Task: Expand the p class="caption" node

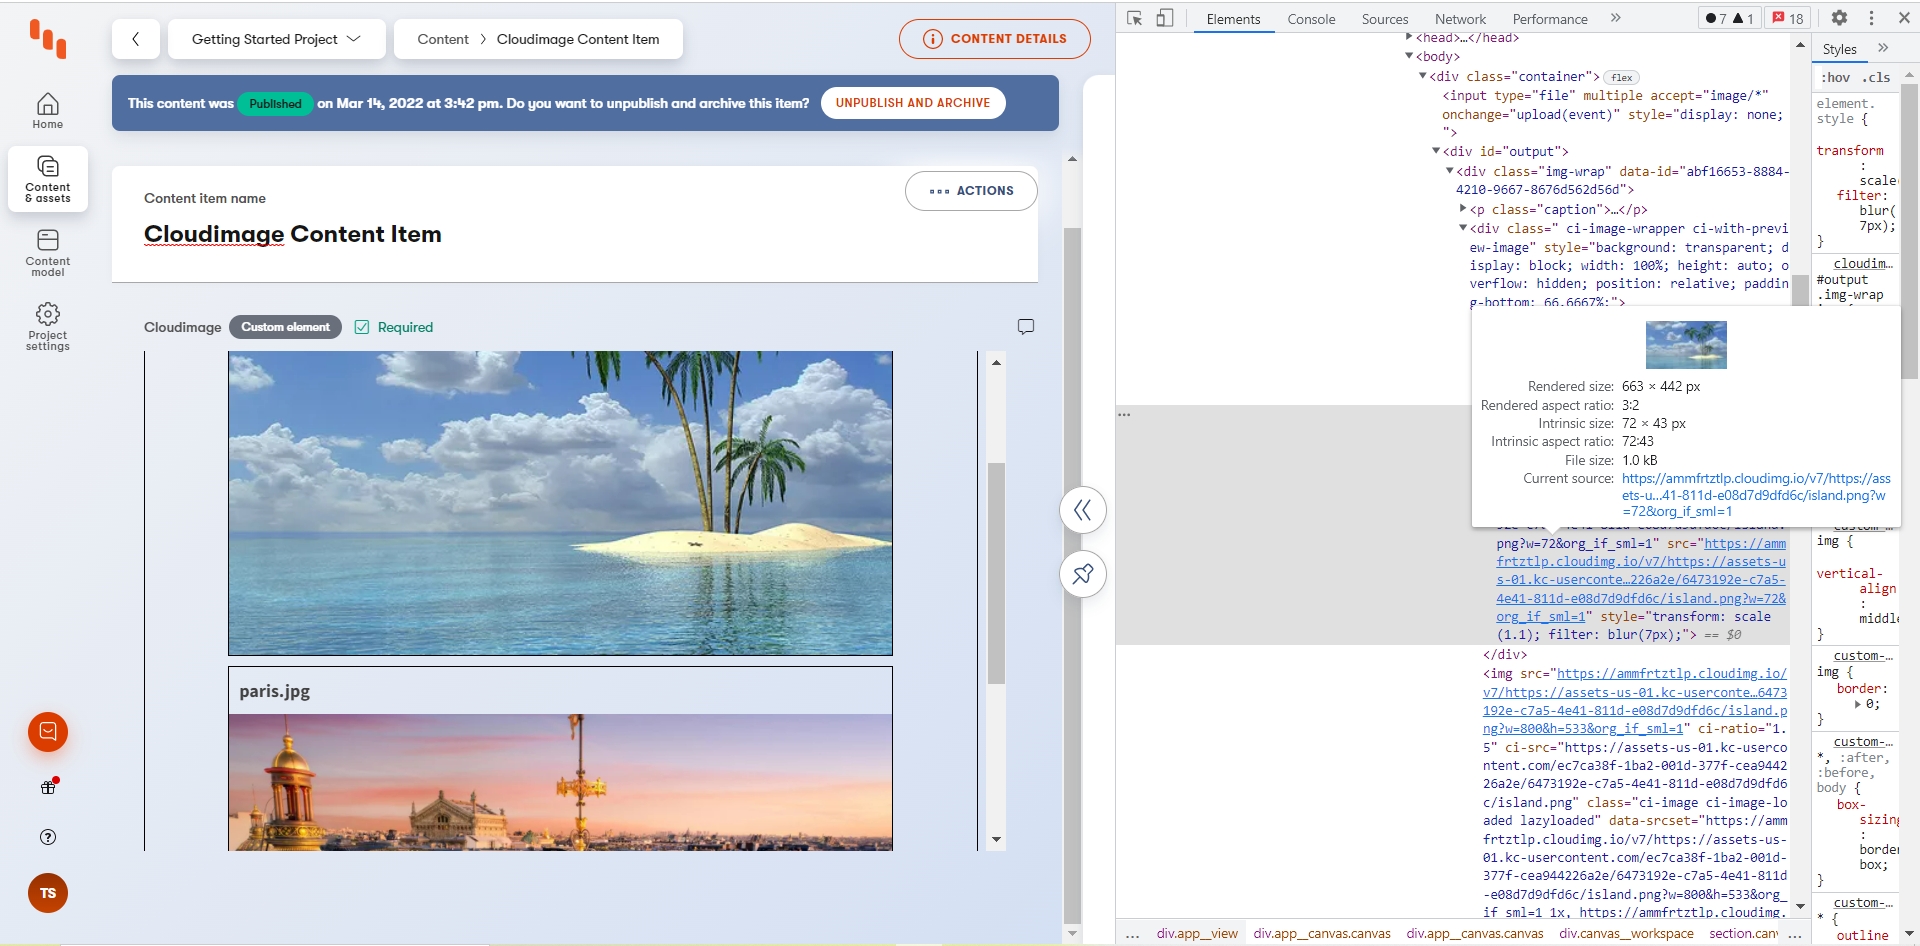Action: click(1463, 209)
